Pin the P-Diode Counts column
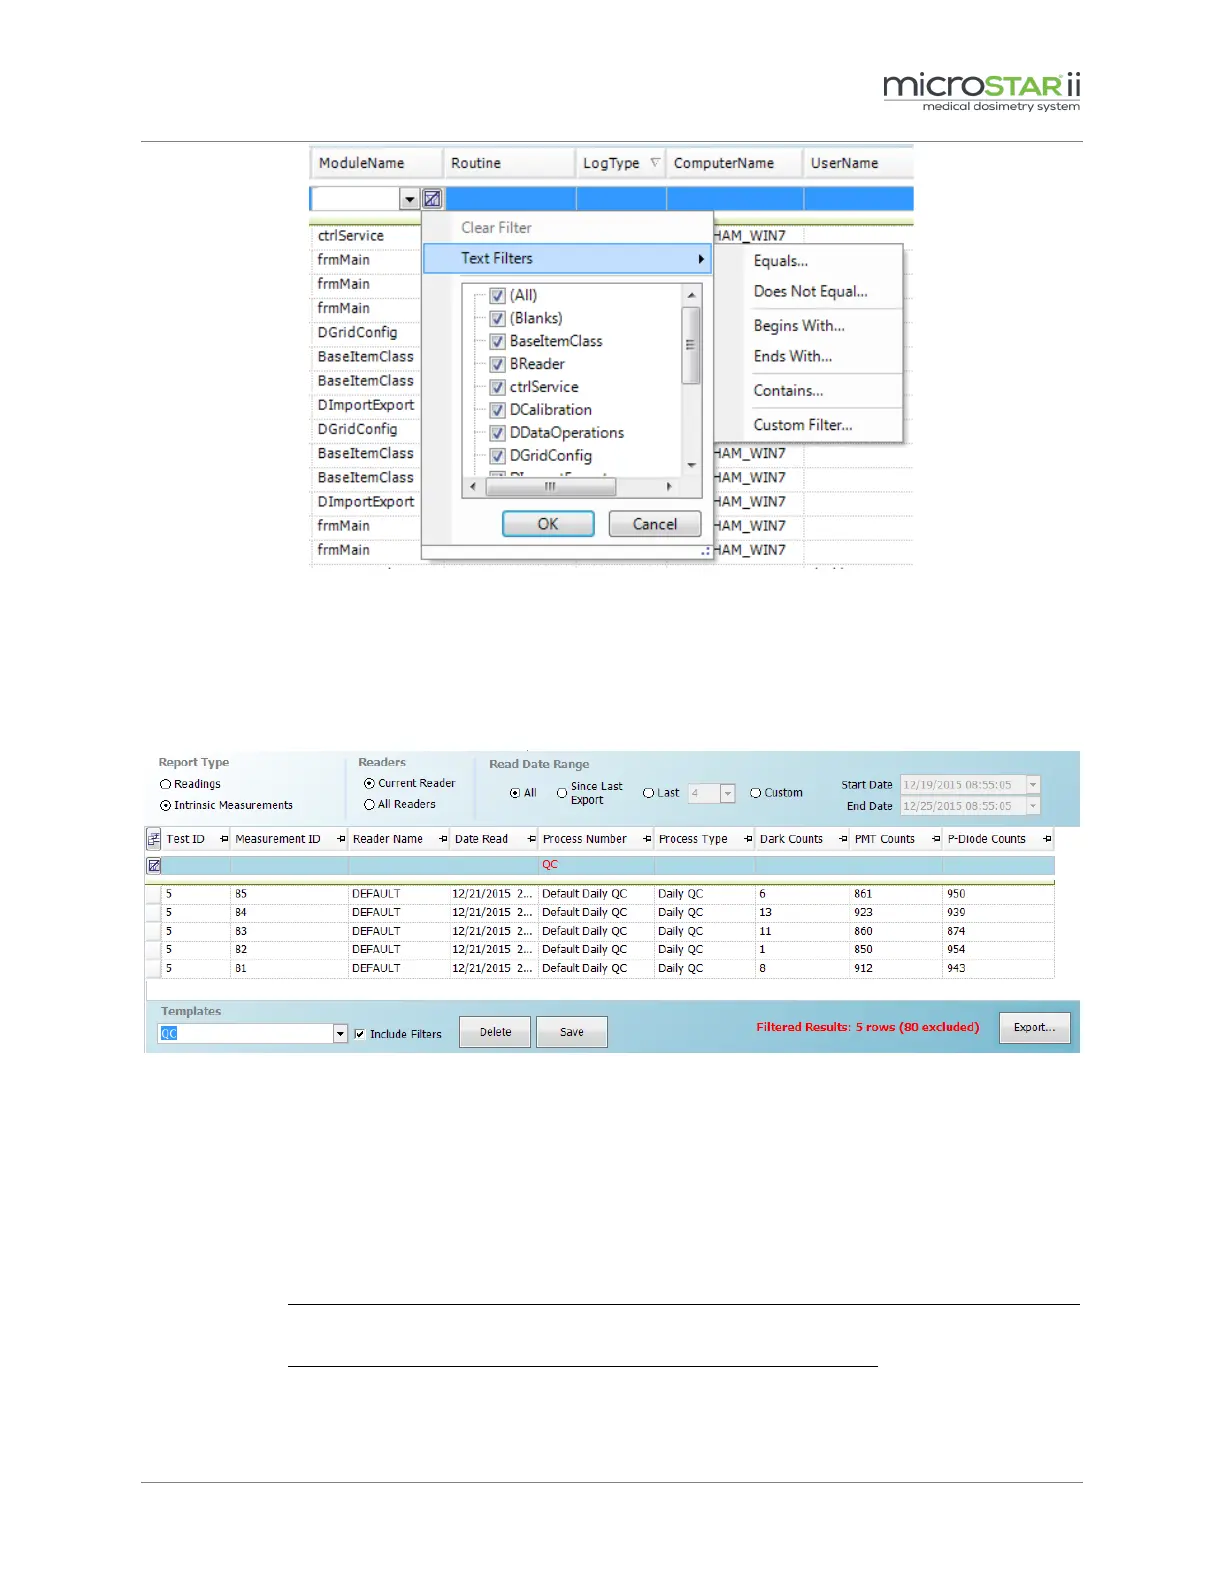Viewport: 1224px width, 1584px height. pos(1047,839)
